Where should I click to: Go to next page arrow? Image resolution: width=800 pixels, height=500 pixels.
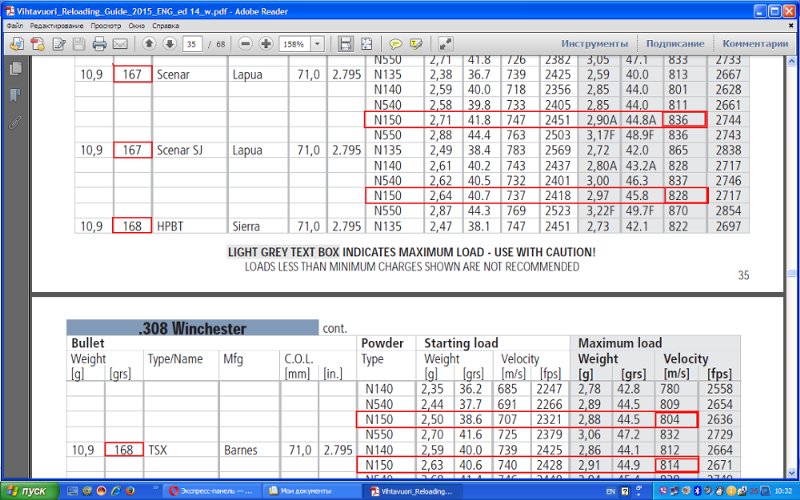168,44
